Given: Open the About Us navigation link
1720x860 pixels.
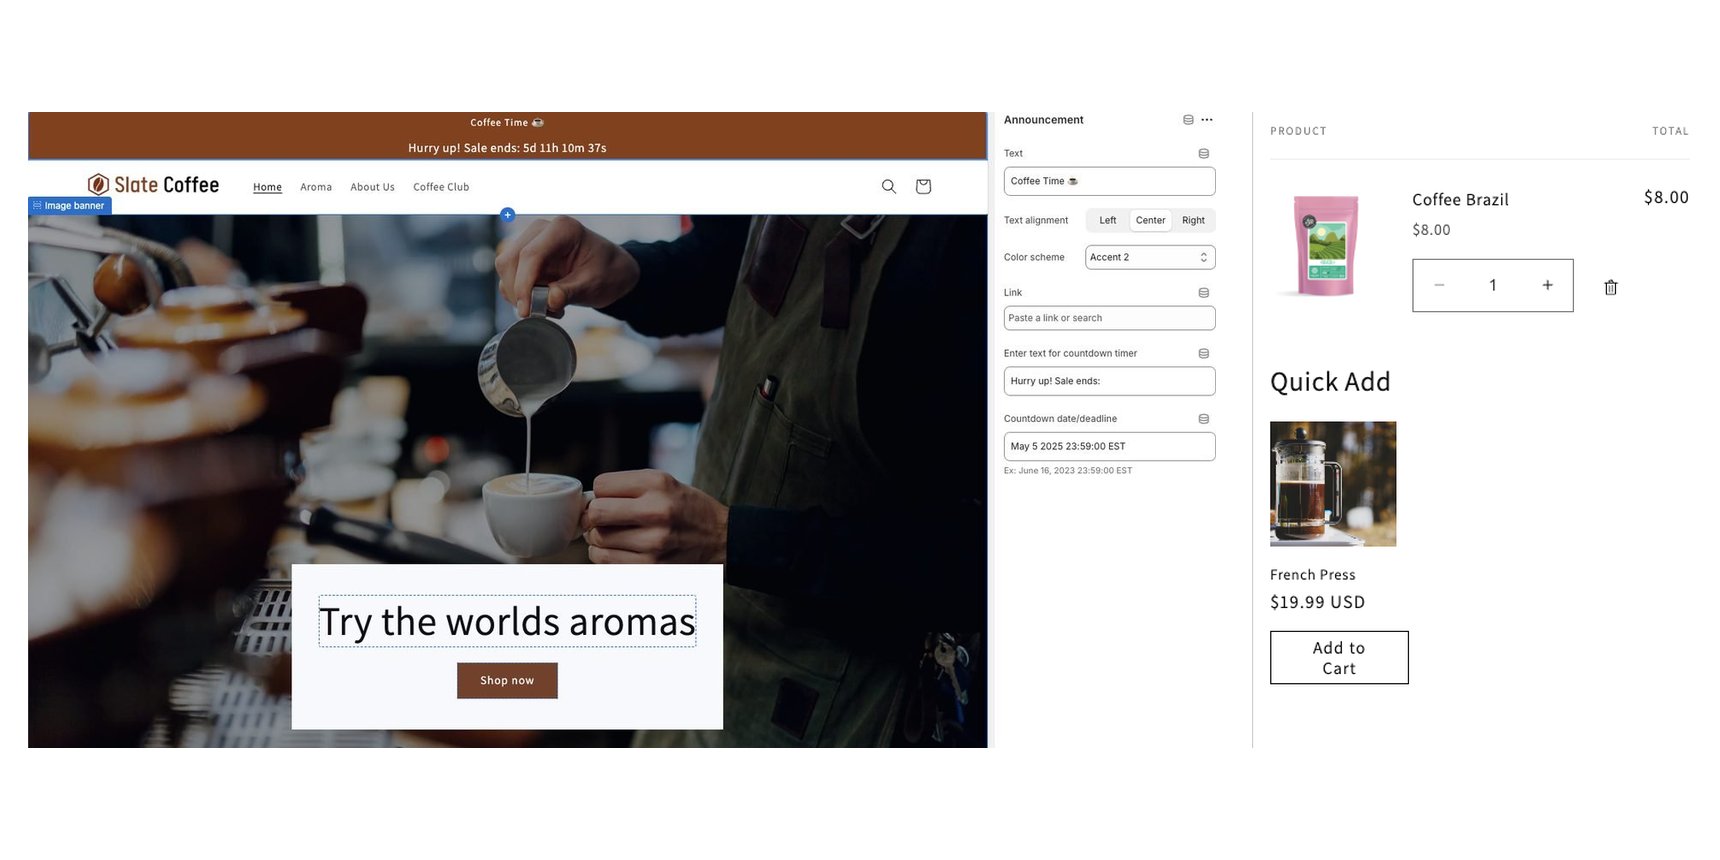Looking at the screenshot, I should (x=372, y=187).
